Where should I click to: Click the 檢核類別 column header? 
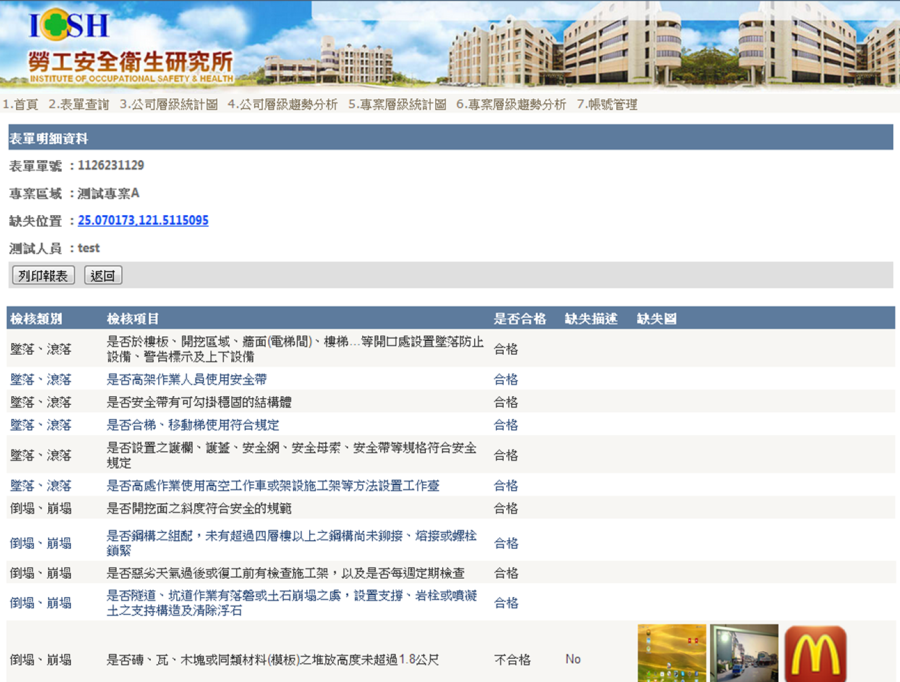pyautogui.click(x=36, y=319)
